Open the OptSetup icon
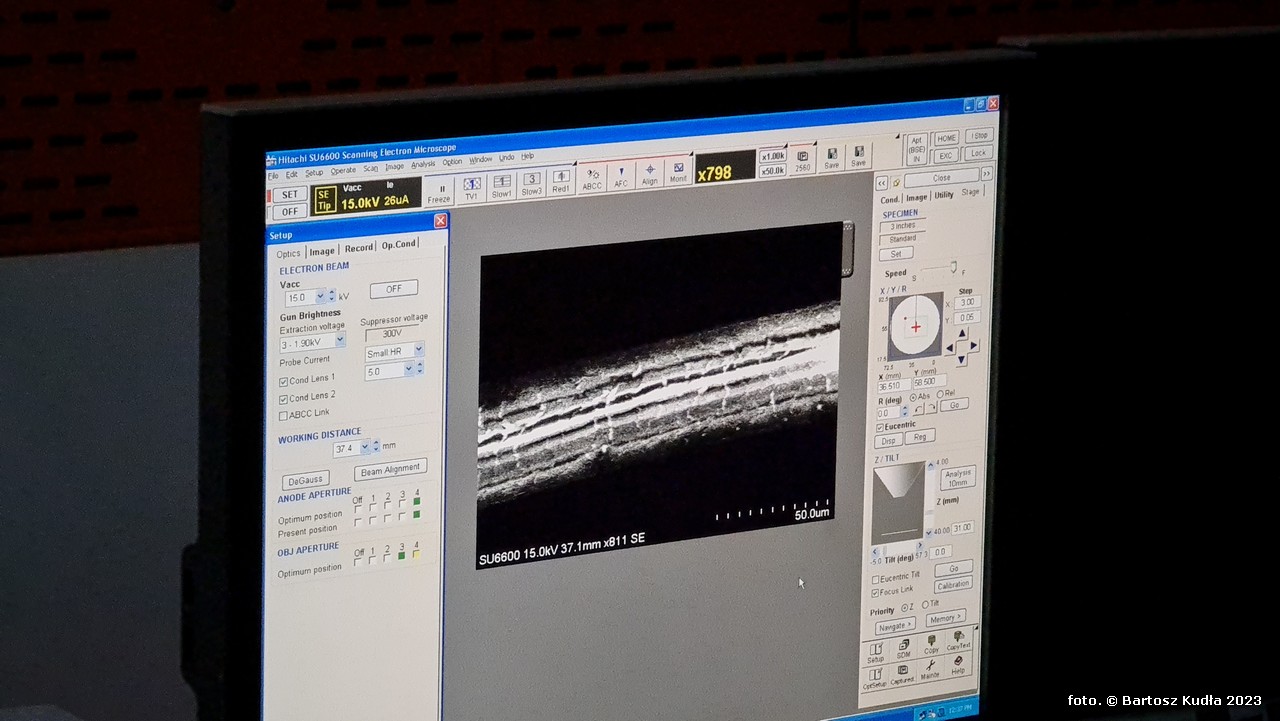This screenshot has width=1280, height=721. (875, 678)
